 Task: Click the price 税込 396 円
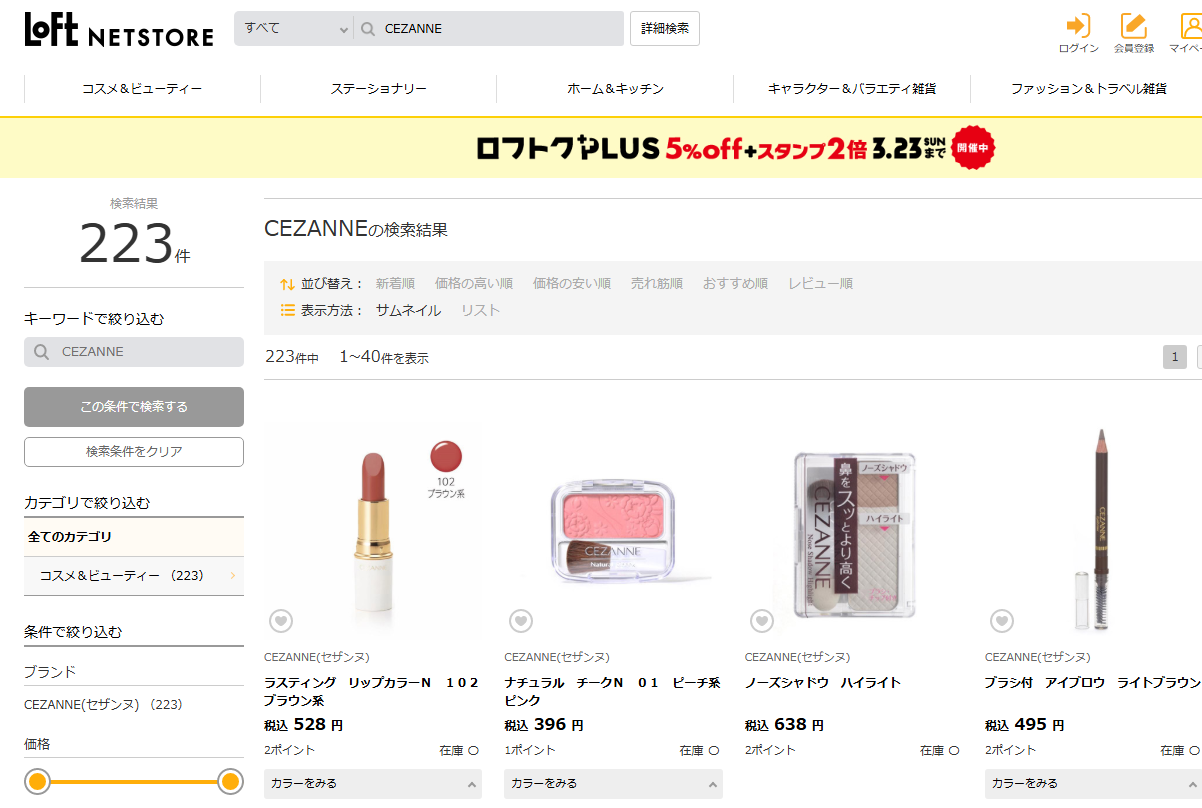[x=544, y=725]
